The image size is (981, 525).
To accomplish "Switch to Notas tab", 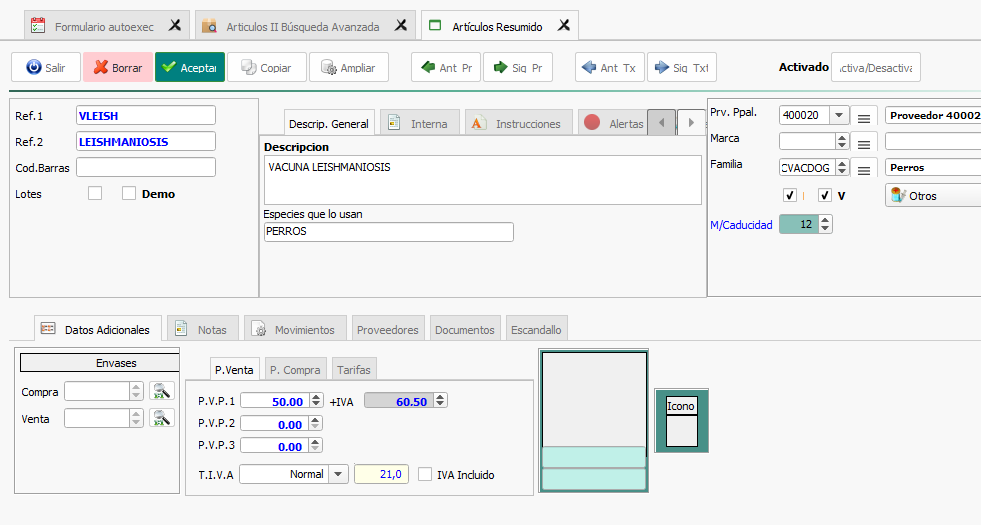I will tap(203, 329).
